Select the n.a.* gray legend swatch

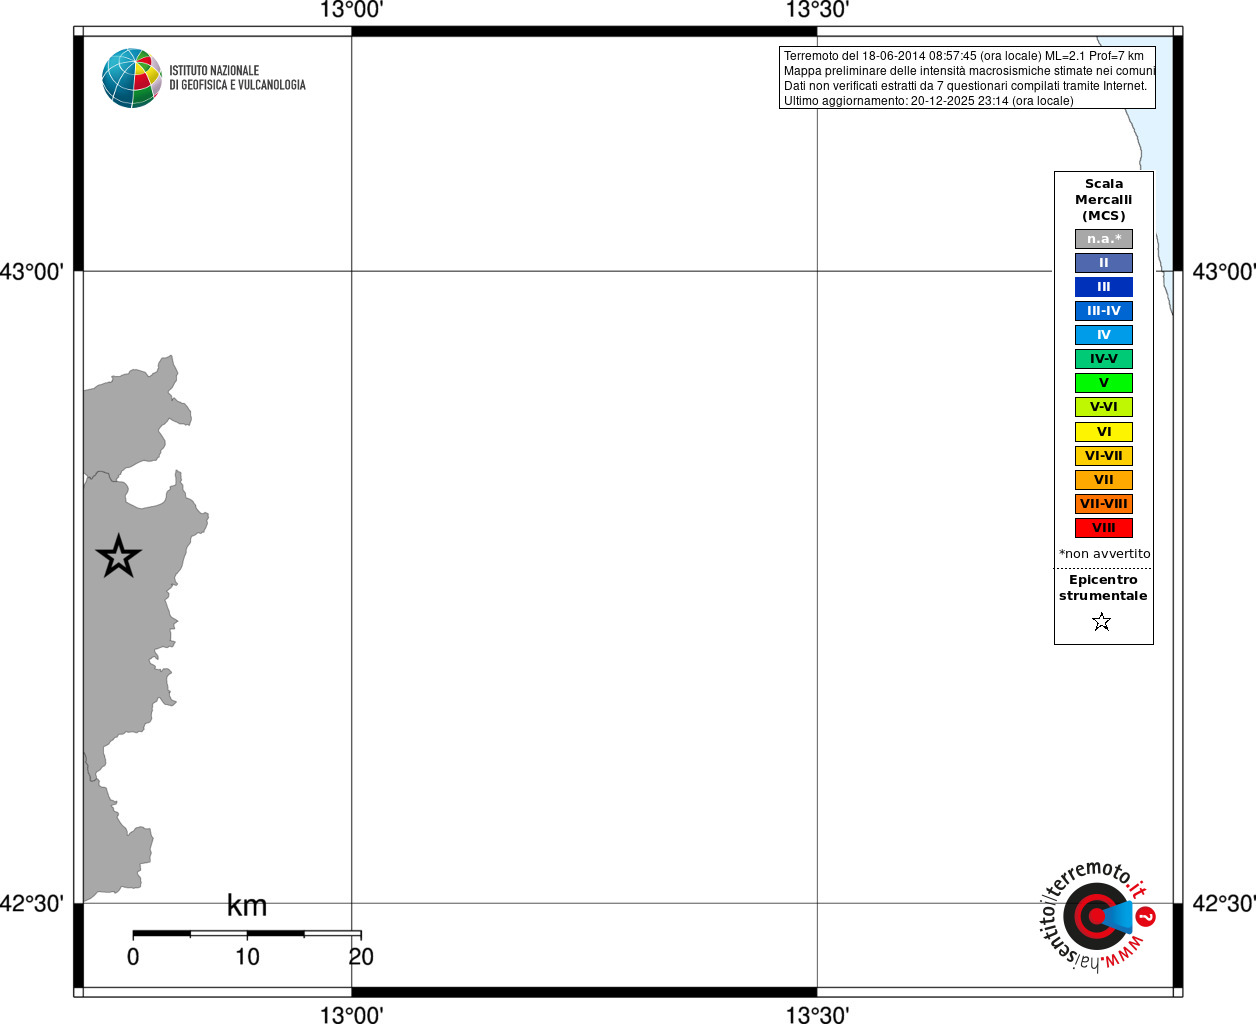click(x=1104, y=239)
